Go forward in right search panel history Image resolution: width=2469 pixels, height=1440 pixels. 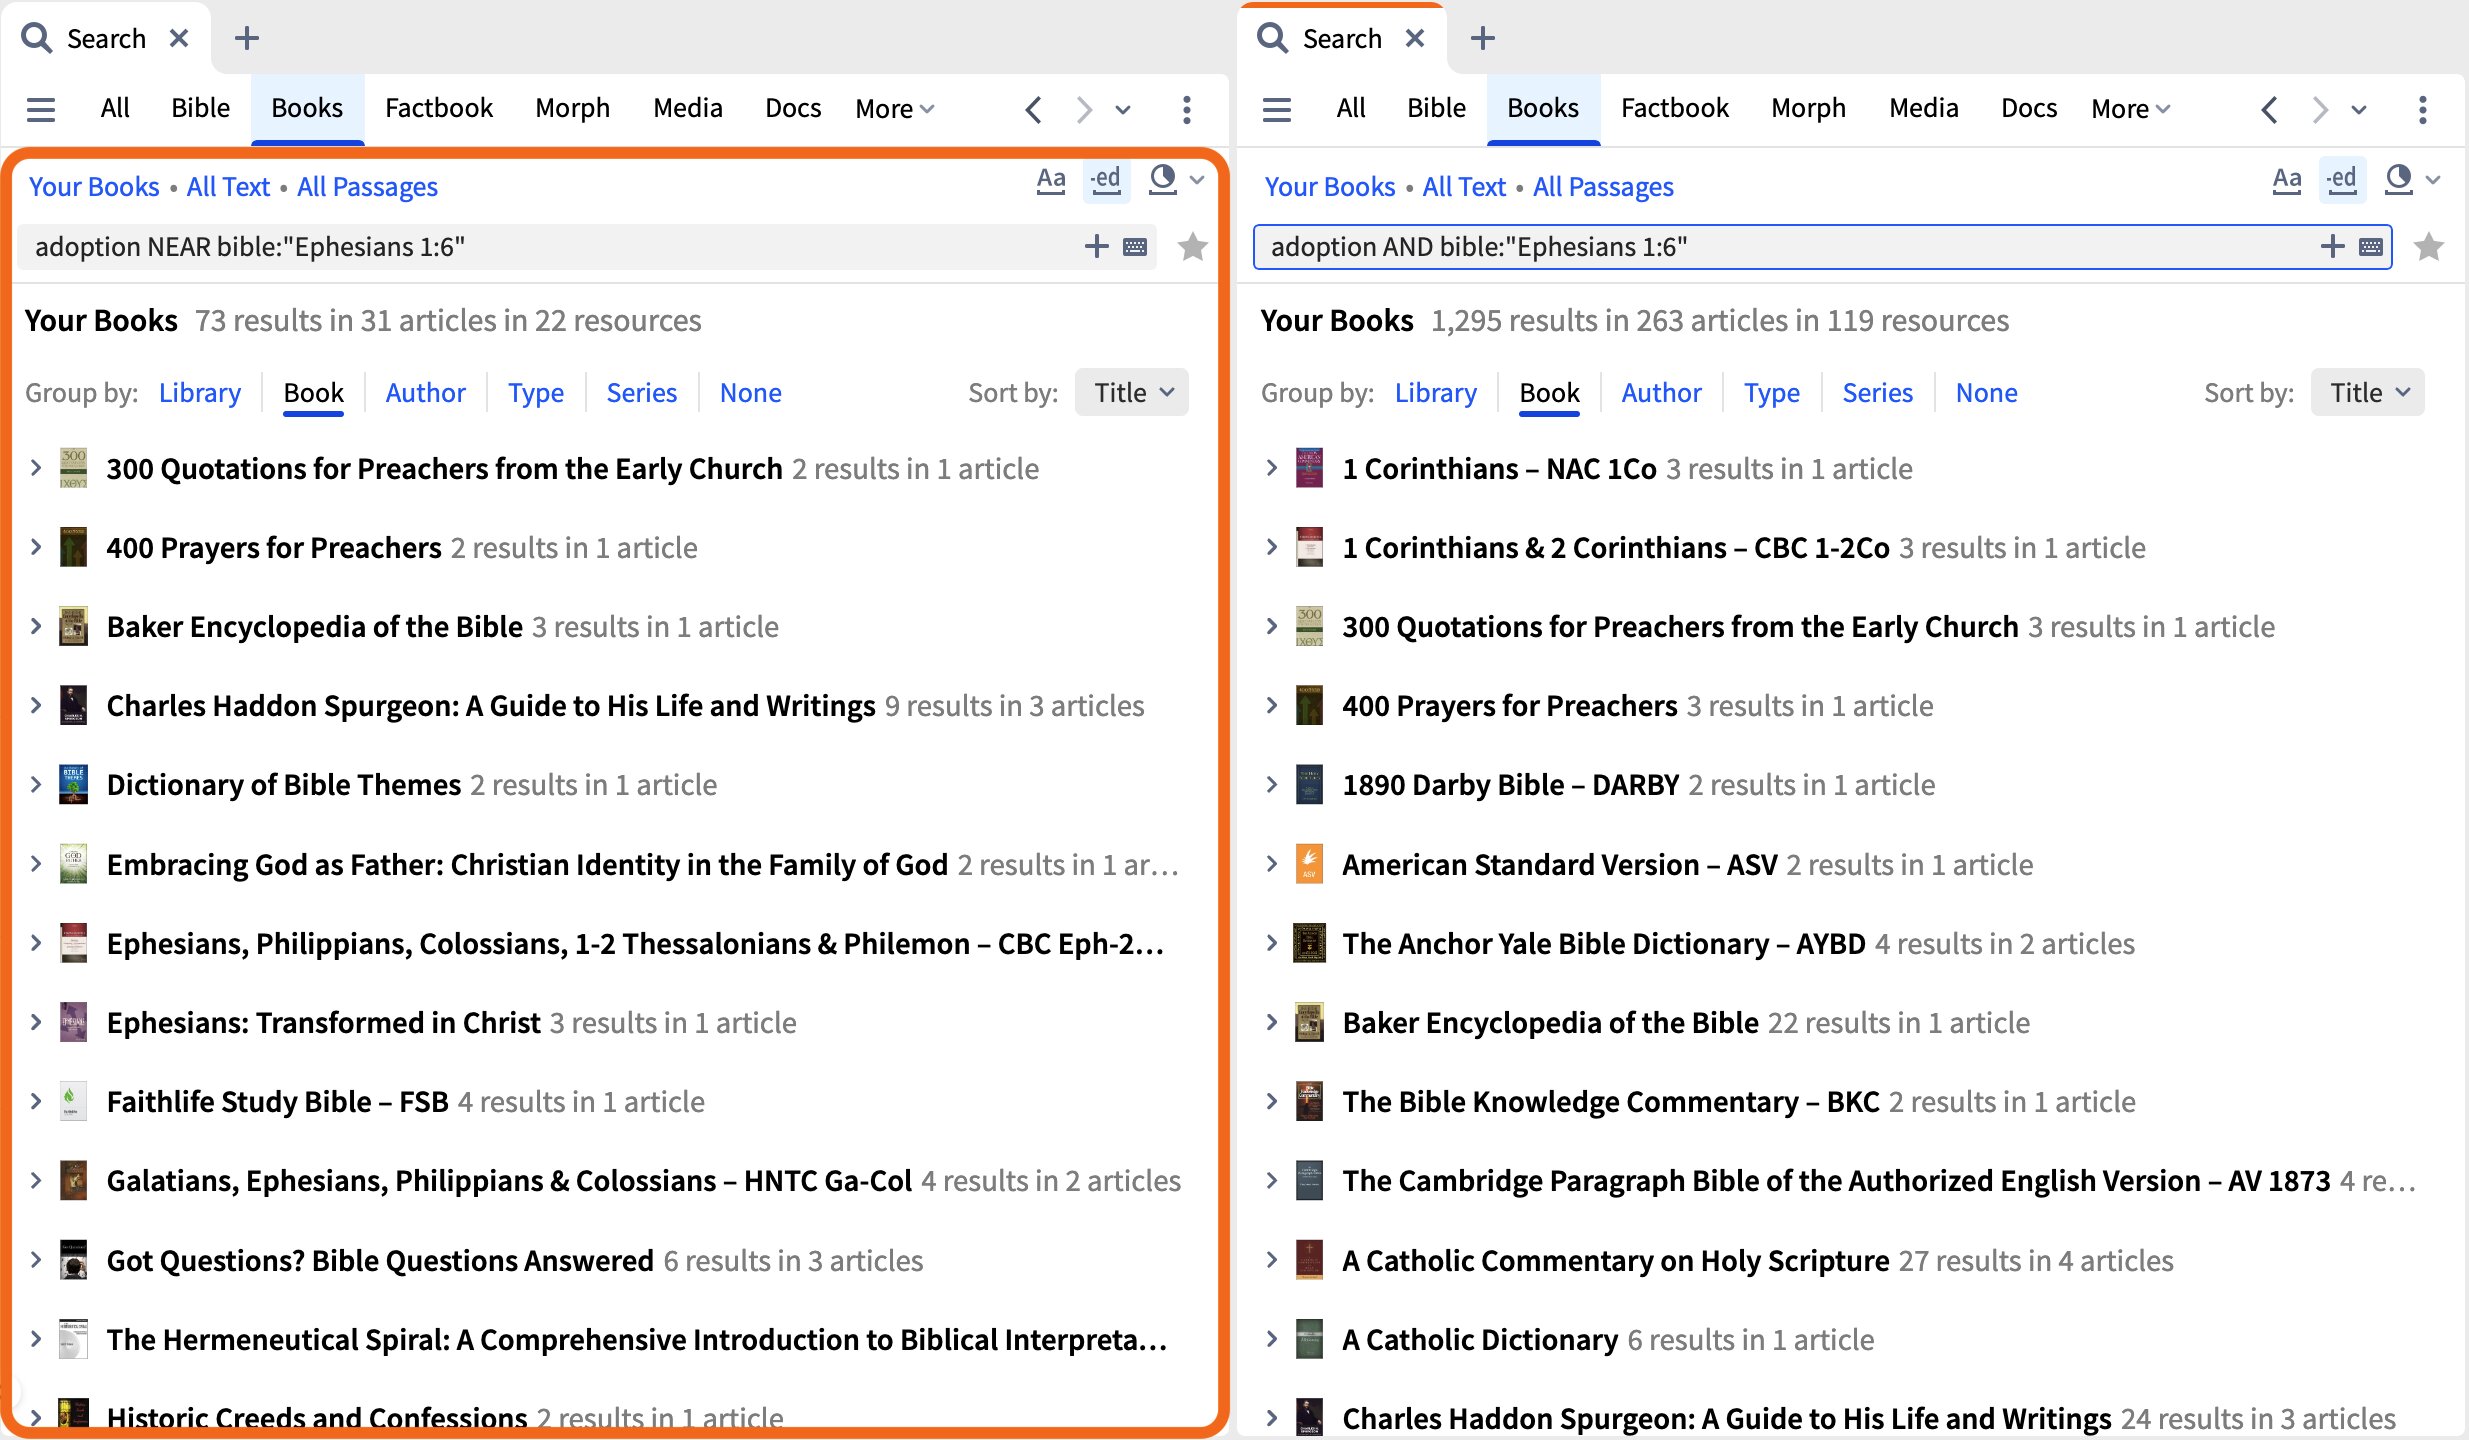(x=2320, y=109)
